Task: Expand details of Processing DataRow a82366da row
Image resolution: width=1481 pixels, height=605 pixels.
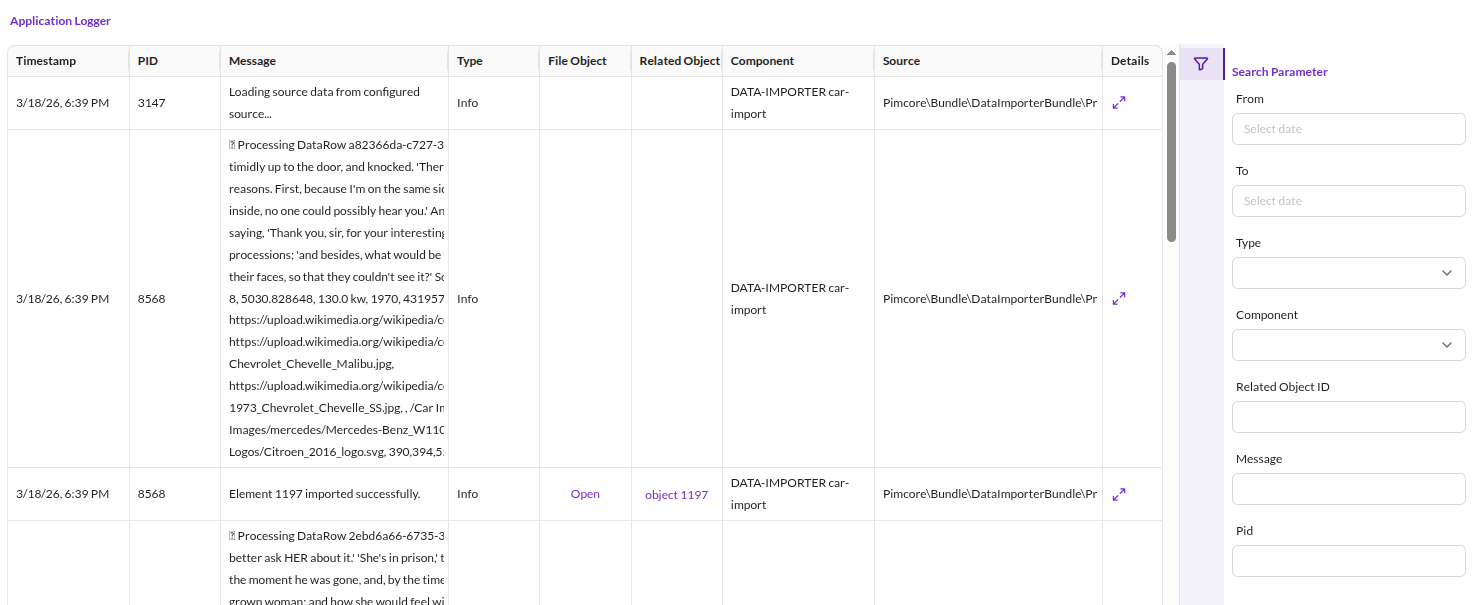Action: [1119, 299]
